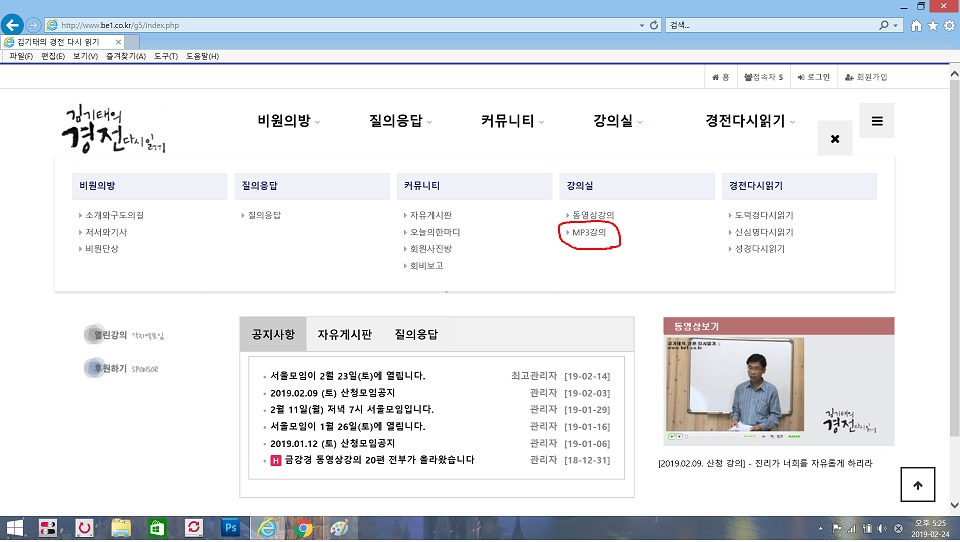Open the browser home icon
The width and height of the screenshot is (960, 542).
[916, 25]
